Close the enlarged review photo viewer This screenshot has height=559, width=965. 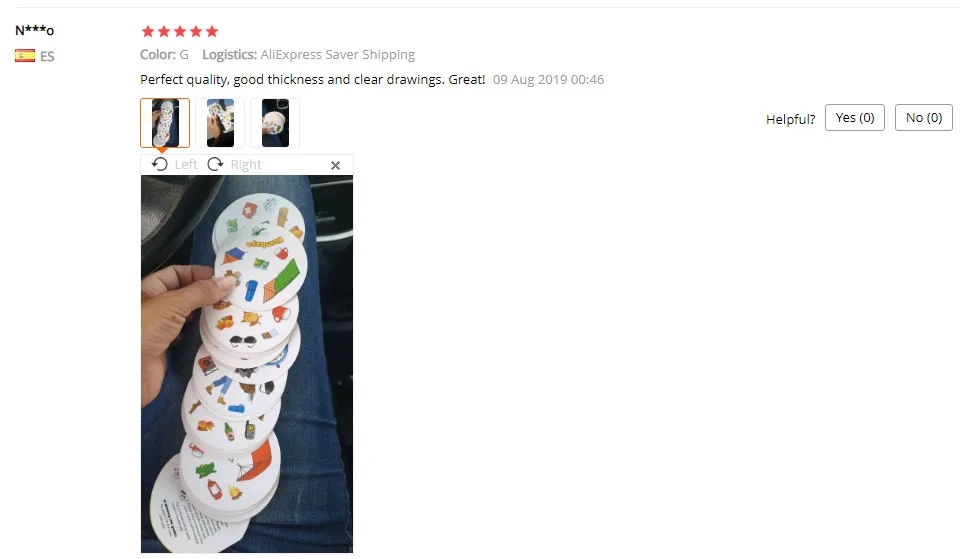(x=335, y=165)
